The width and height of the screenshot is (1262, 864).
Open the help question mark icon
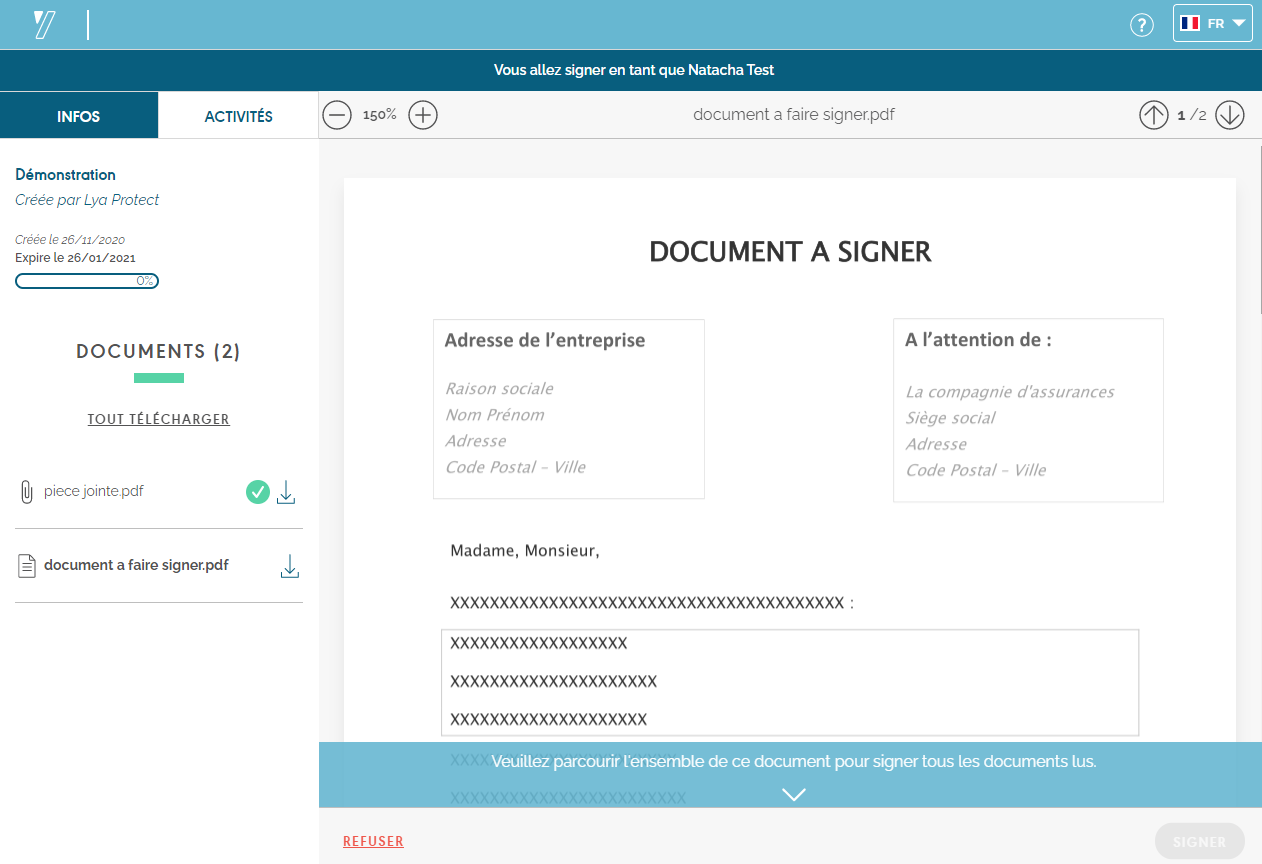click(x=1141, y=25)
